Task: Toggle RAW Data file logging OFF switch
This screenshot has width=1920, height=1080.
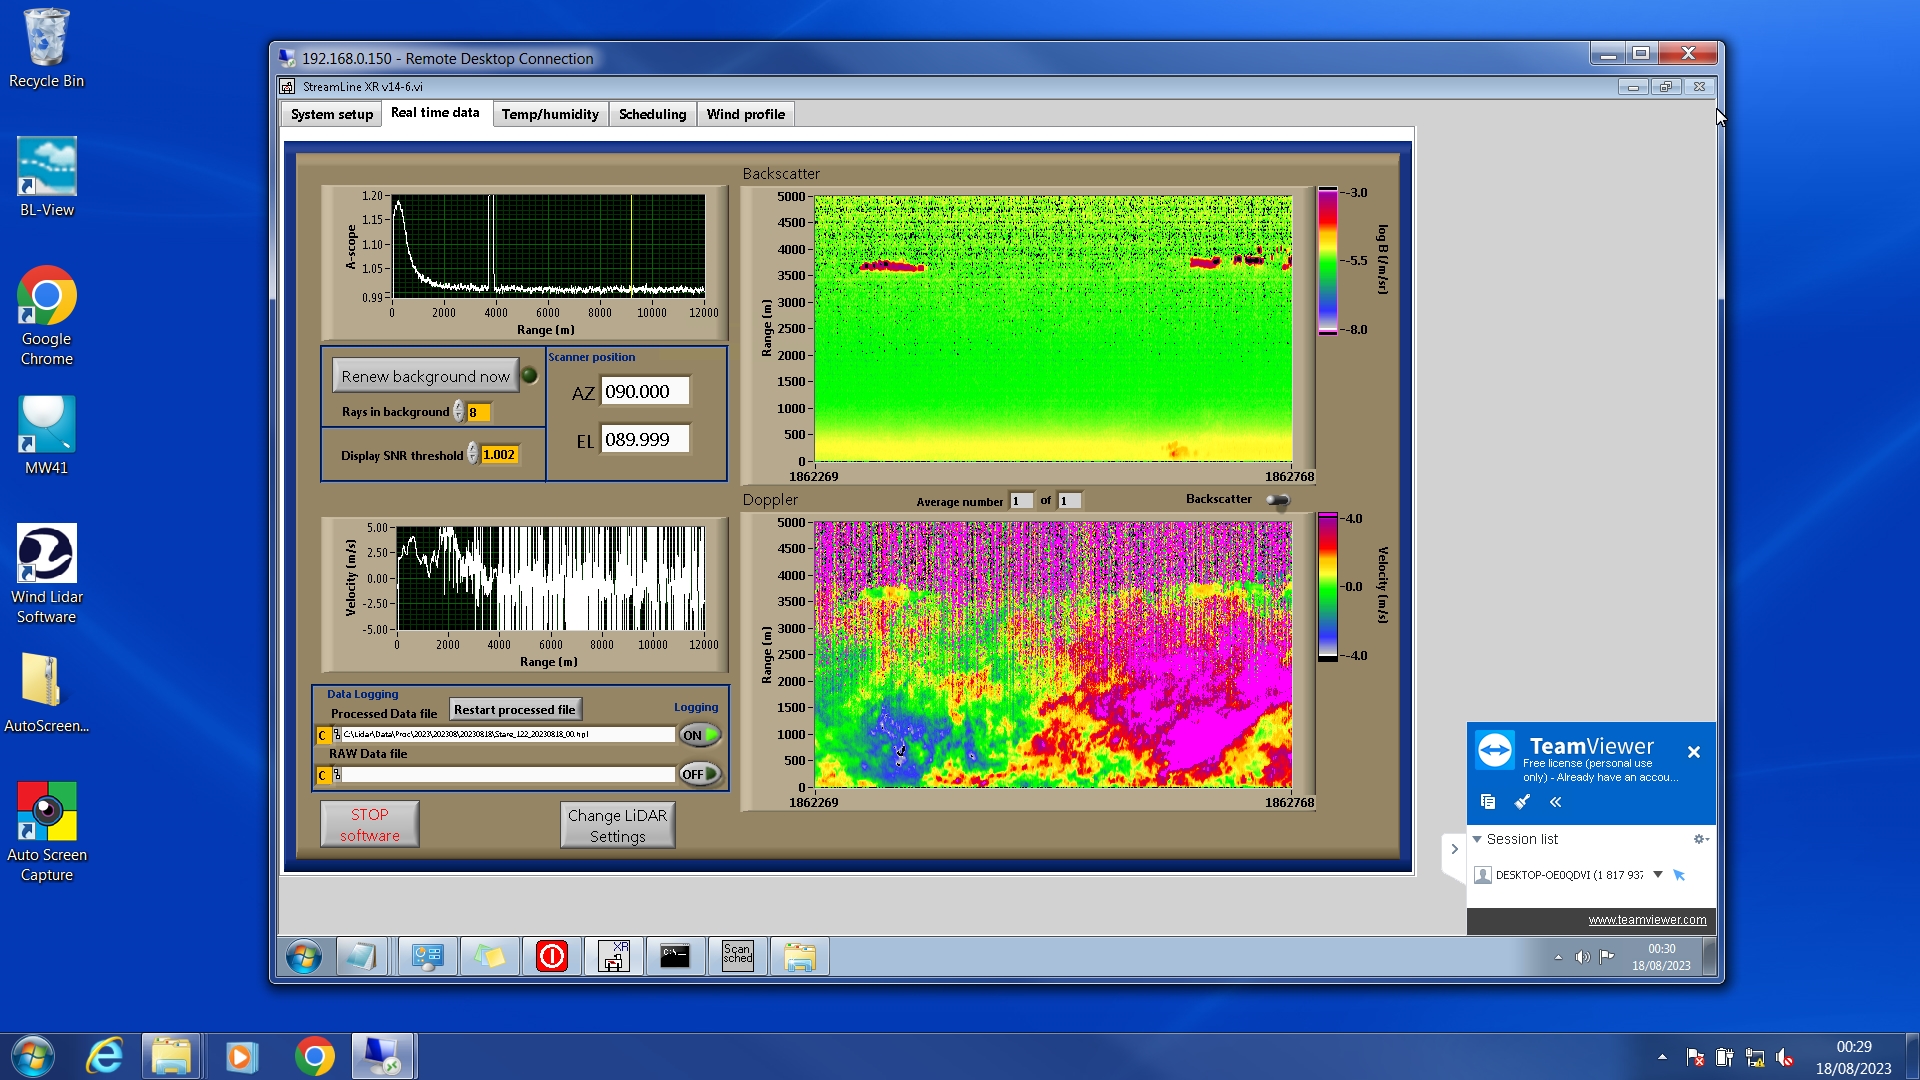Action: (700, 774)
